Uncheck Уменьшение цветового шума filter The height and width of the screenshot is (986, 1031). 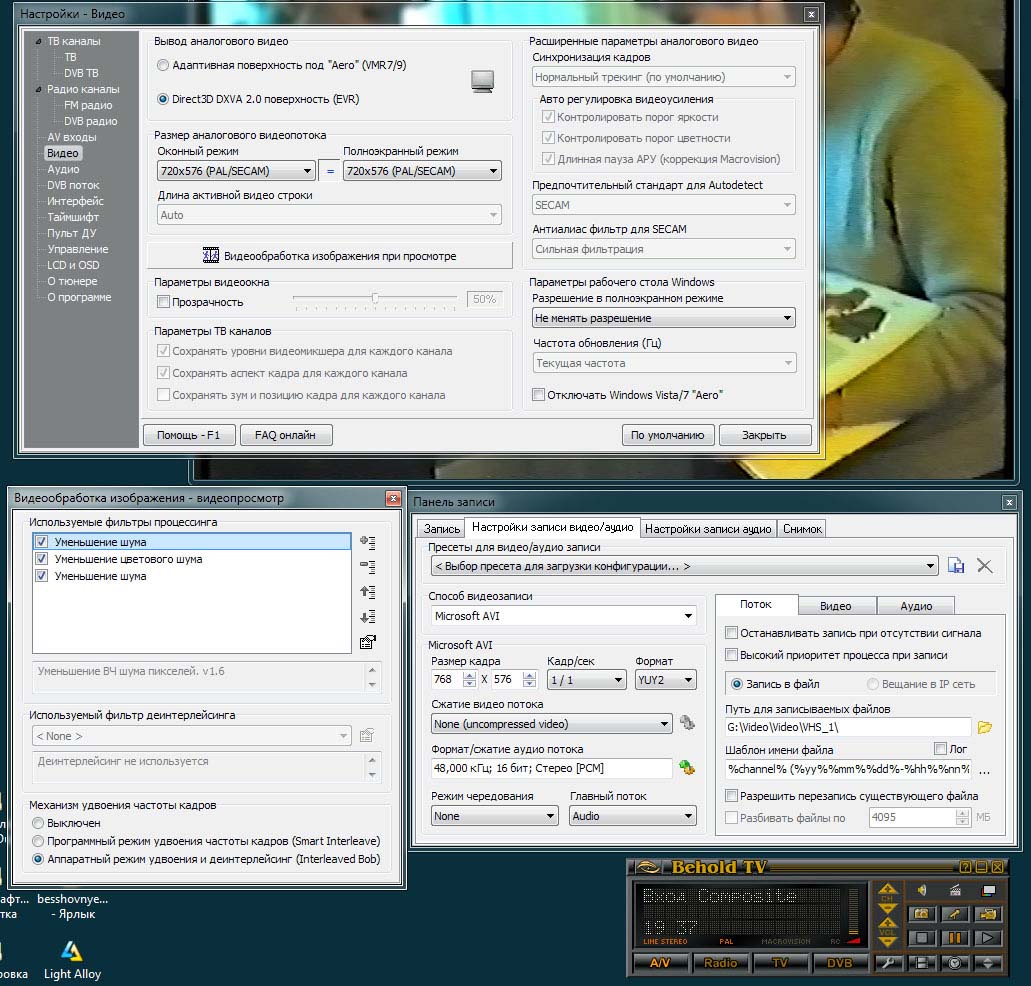[x=41, y=559]
